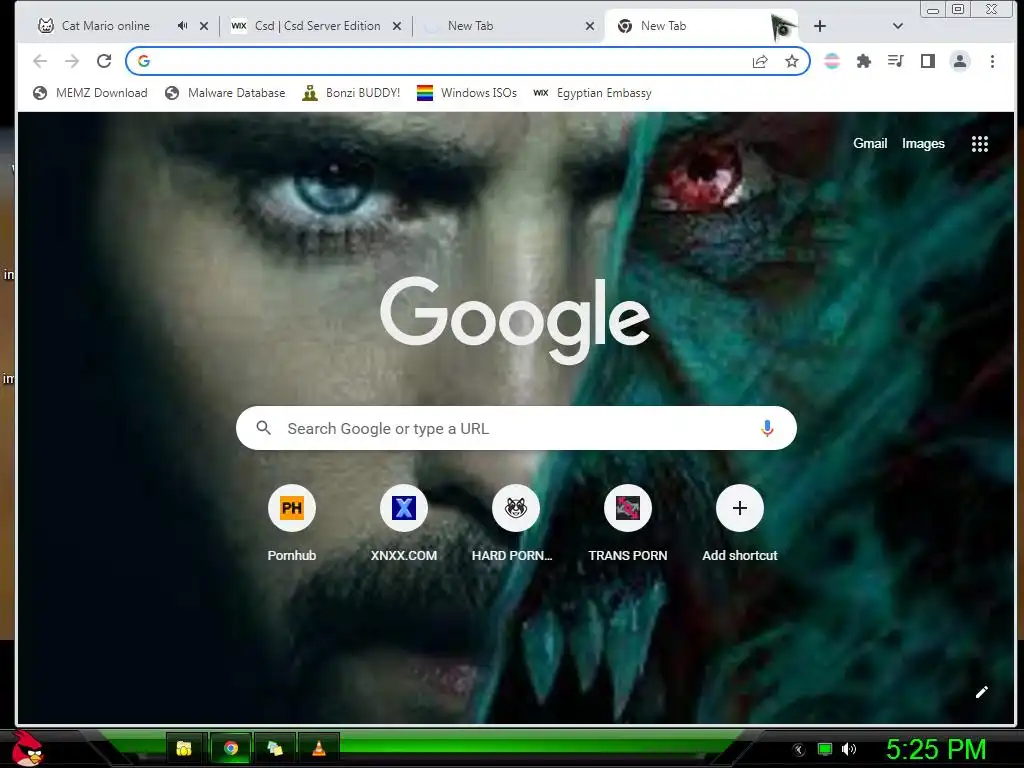This screenshot has height=768, width=1024.
Task: Open File Explorer from the taskbar
Action: point(184,748)
